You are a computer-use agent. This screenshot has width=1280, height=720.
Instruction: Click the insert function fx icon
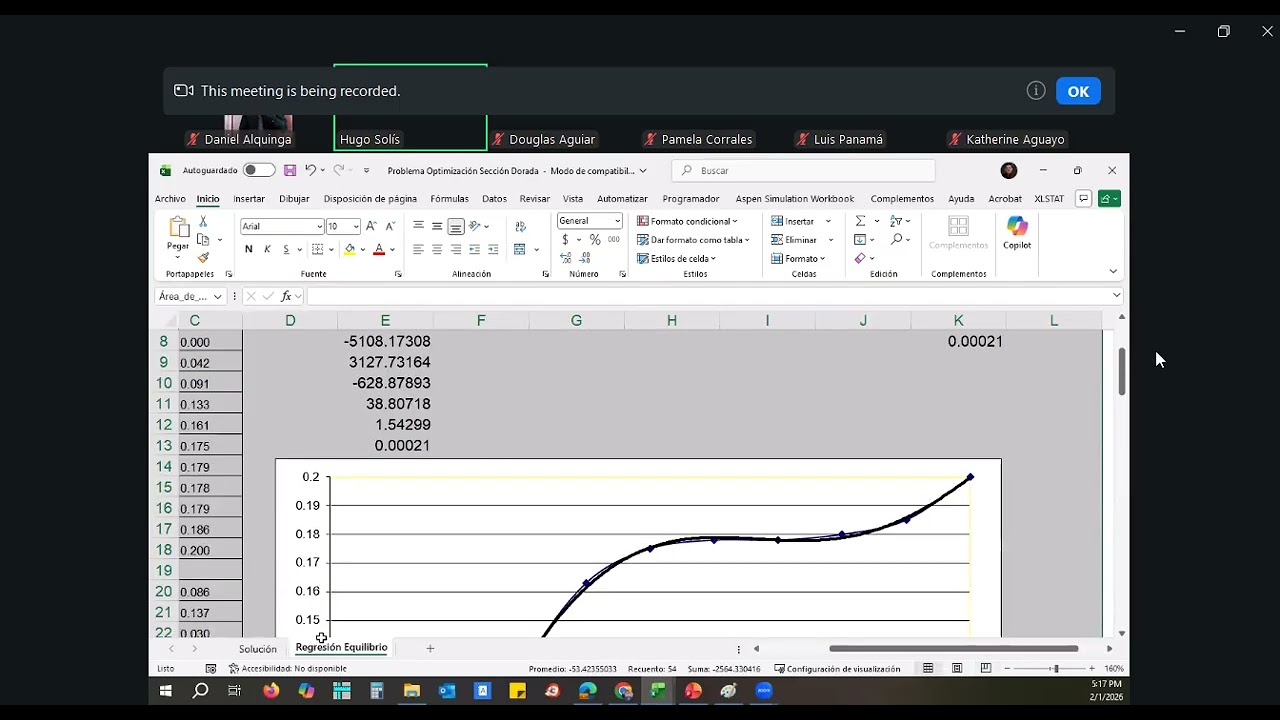click(286, 296)
